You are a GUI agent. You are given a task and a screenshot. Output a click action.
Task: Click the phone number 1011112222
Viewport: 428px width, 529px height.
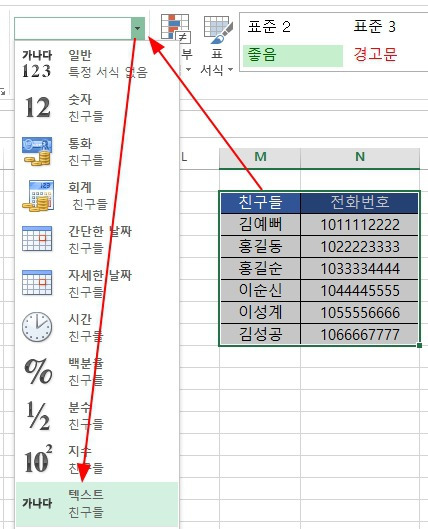360,225
